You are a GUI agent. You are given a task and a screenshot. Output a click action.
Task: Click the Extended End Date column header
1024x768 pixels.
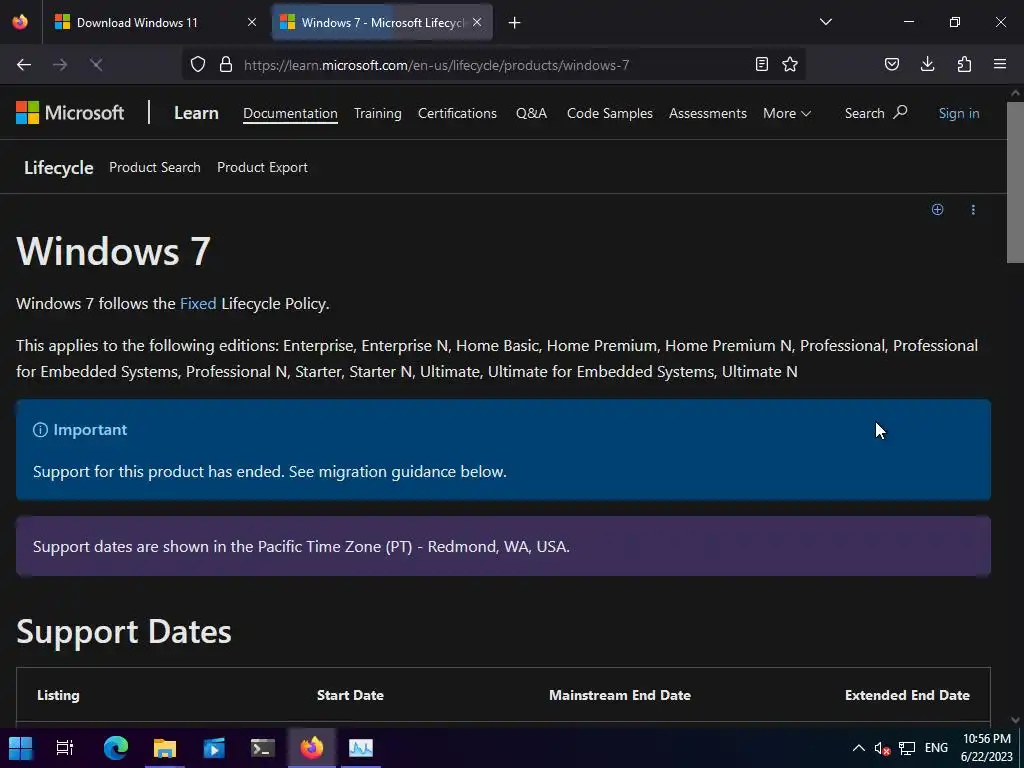tap(907, 695)
